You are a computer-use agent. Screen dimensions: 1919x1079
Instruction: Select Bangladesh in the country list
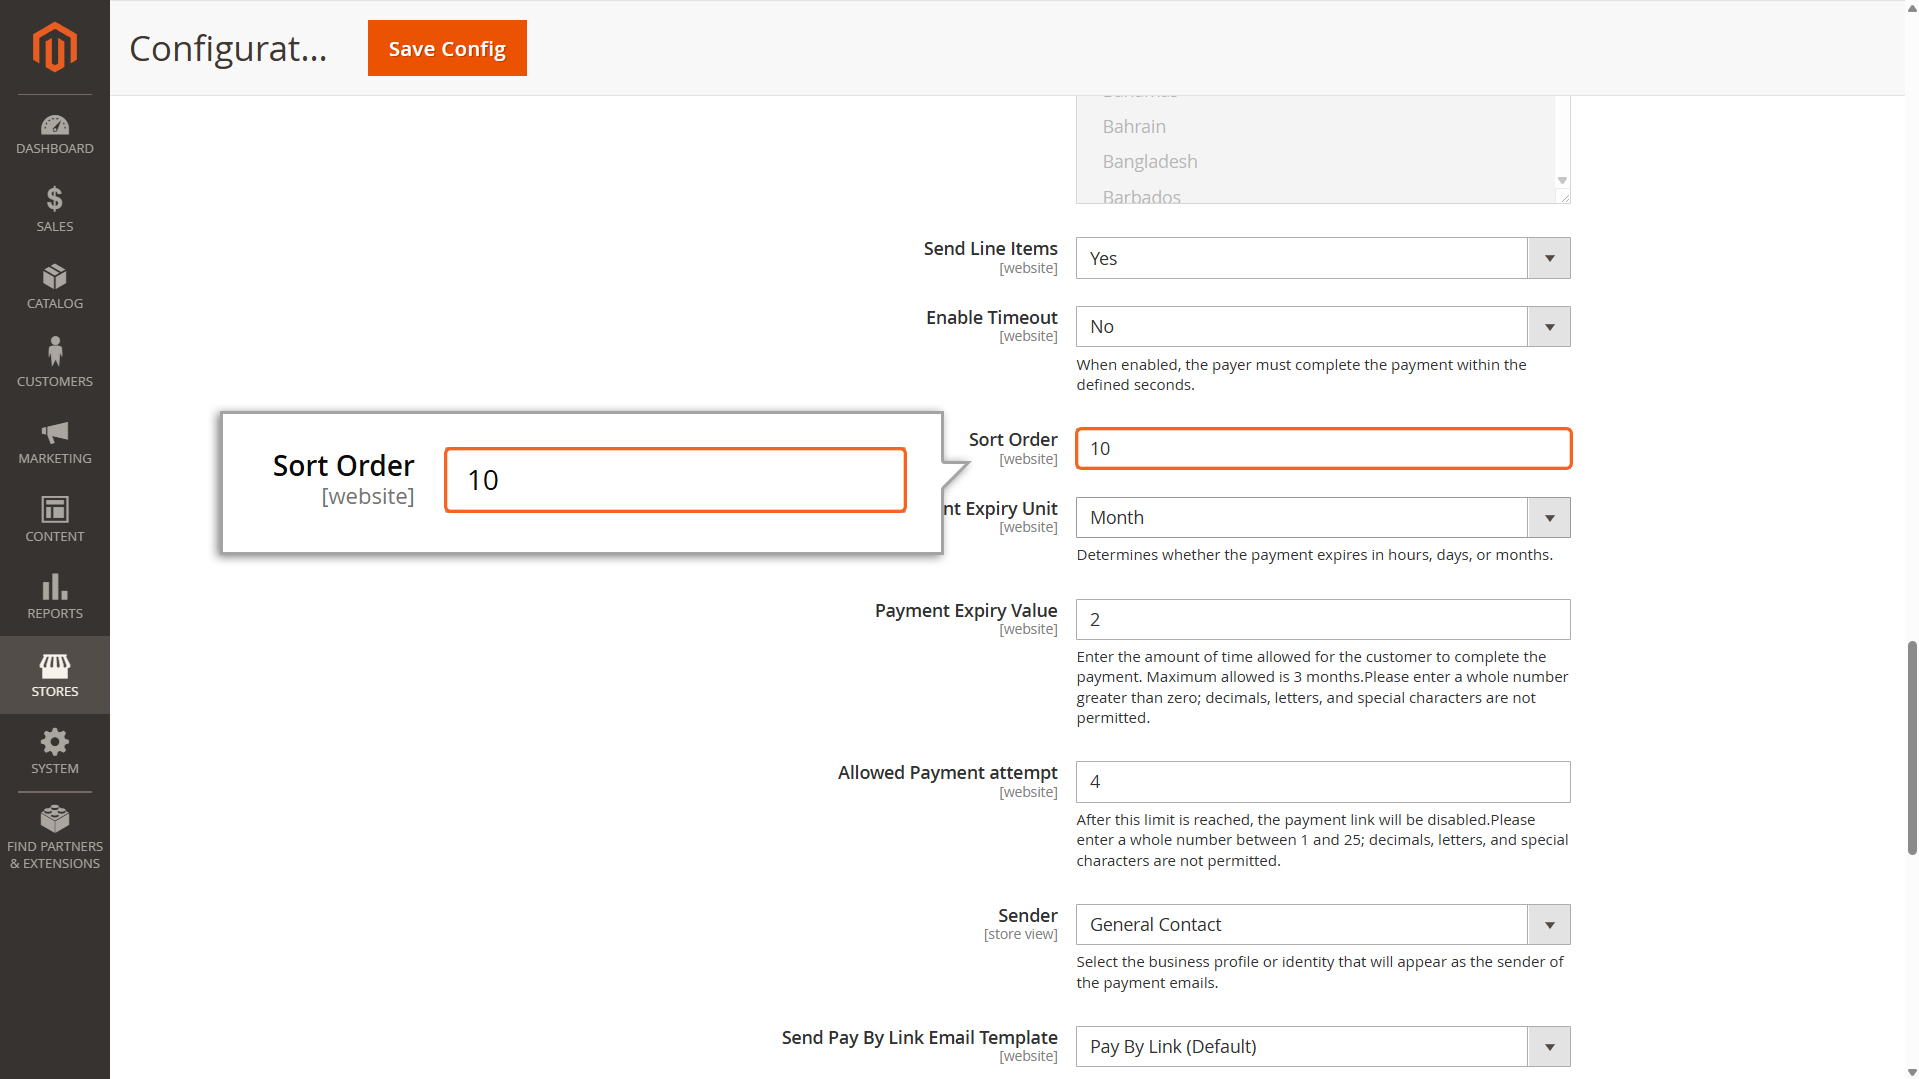pos(1150,162)
